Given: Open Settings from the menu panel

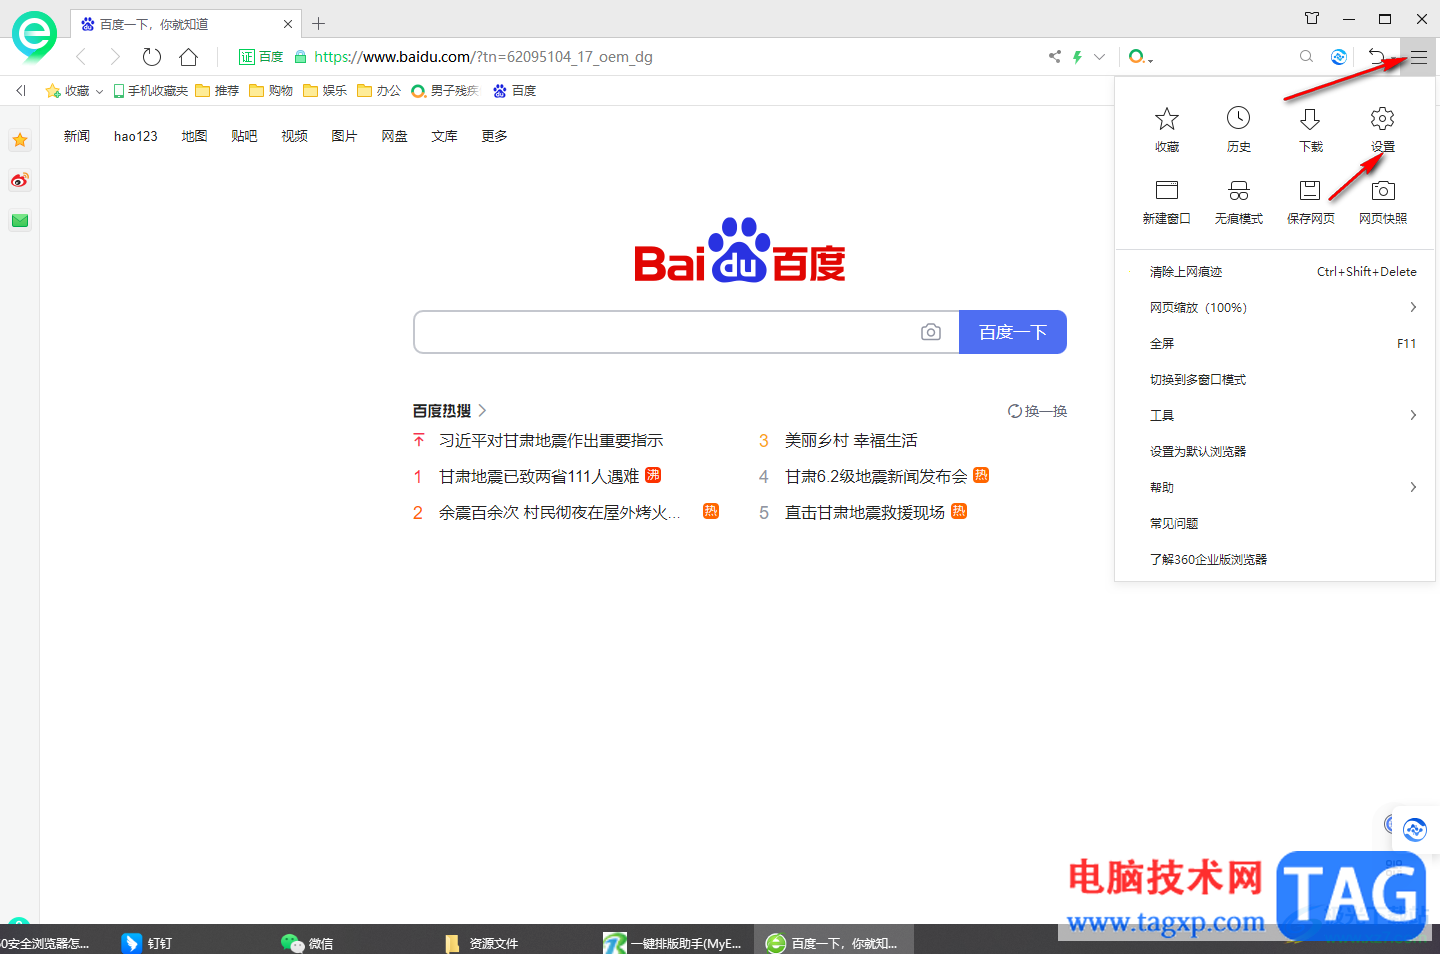Looking at the screenshot, I should (x=1382, y=128).
